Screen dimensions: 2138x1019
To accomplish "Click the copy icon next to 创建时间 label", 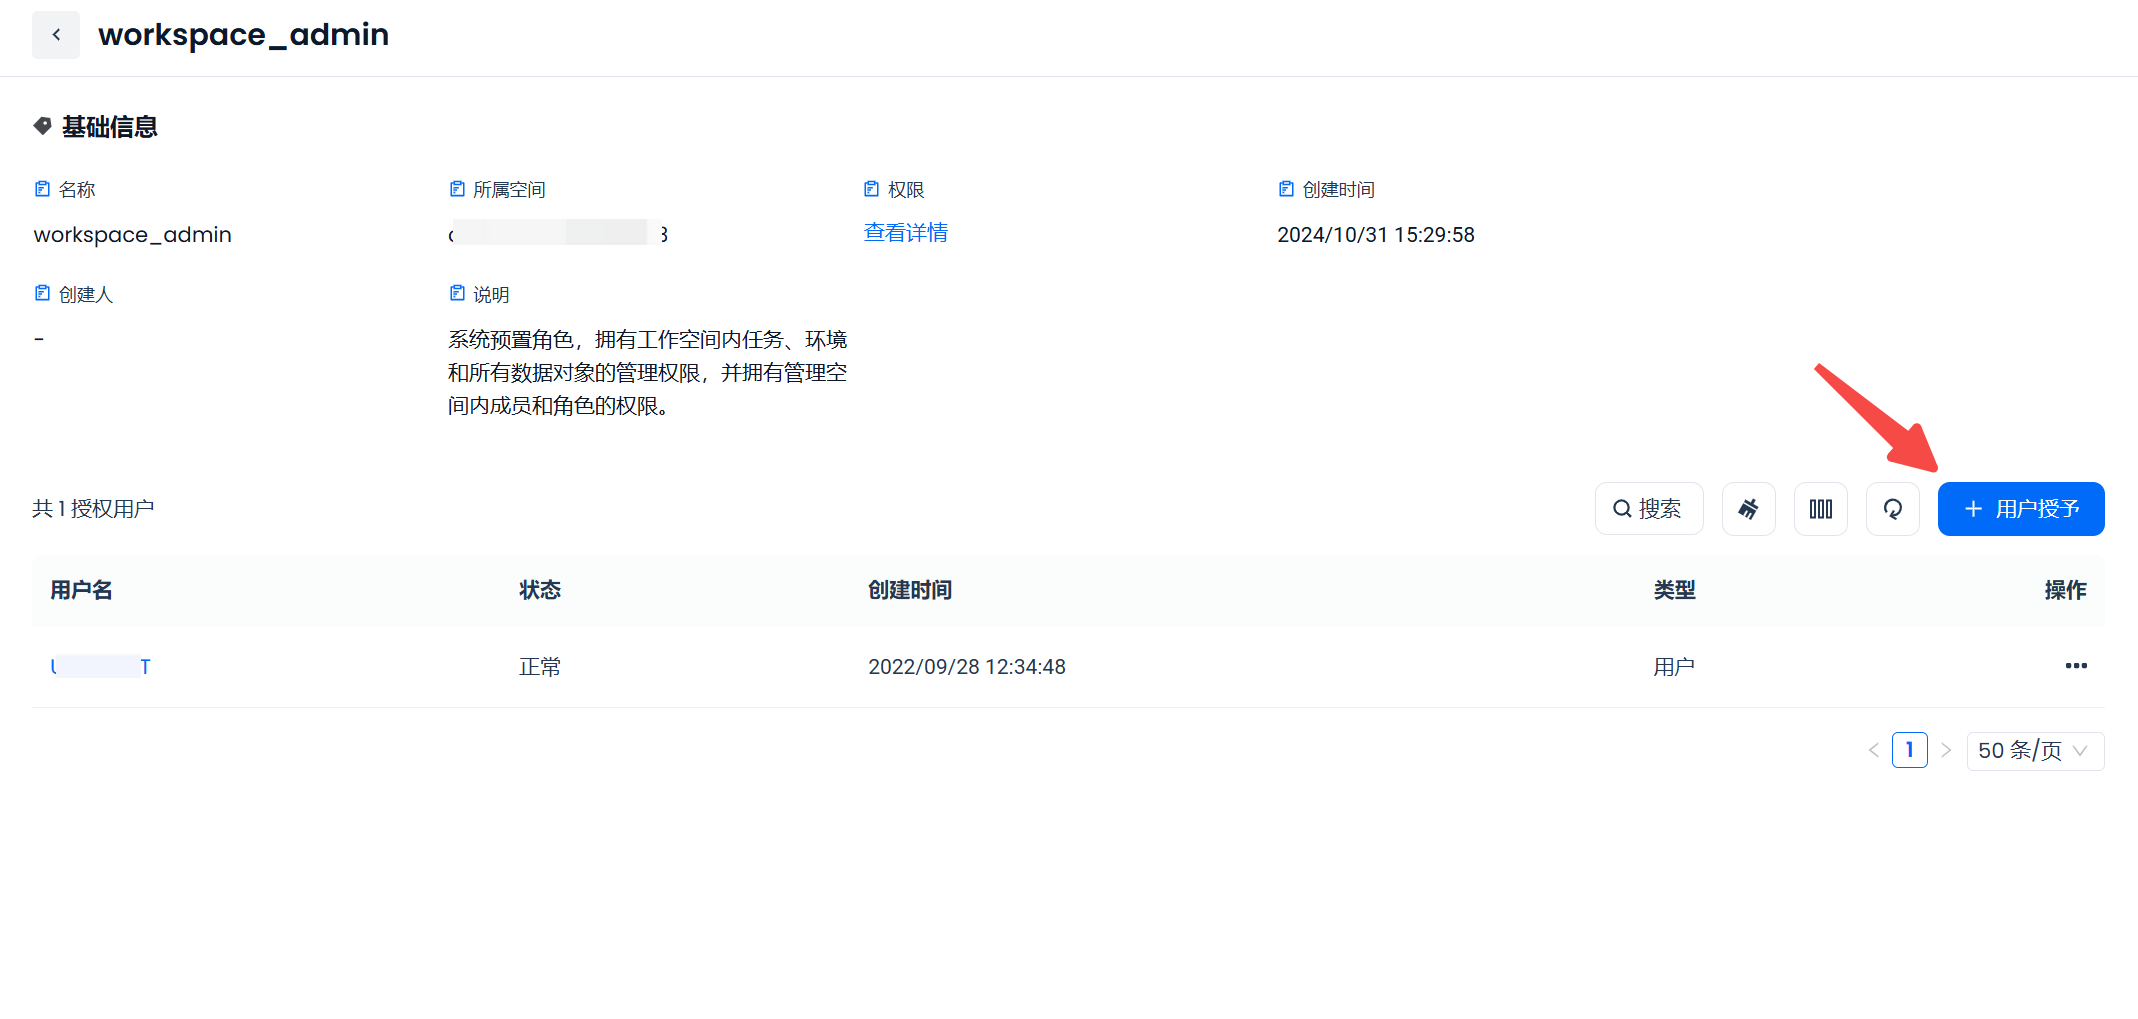I will click(1286, 189).
